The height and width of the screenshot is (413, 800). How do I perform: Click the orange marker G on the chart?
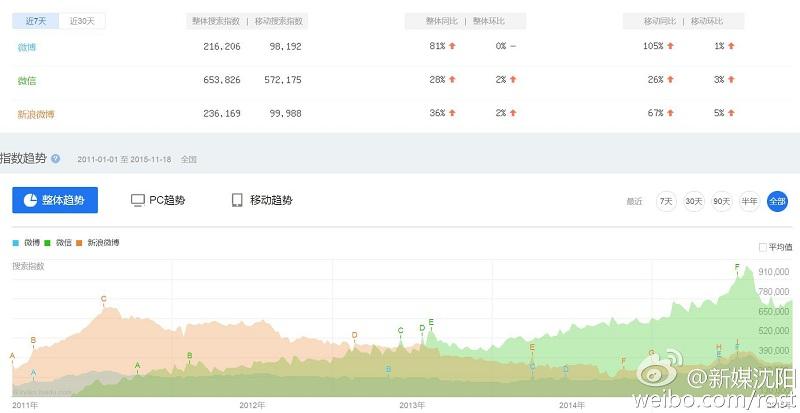pyautogui.click(x=651, y=353)
